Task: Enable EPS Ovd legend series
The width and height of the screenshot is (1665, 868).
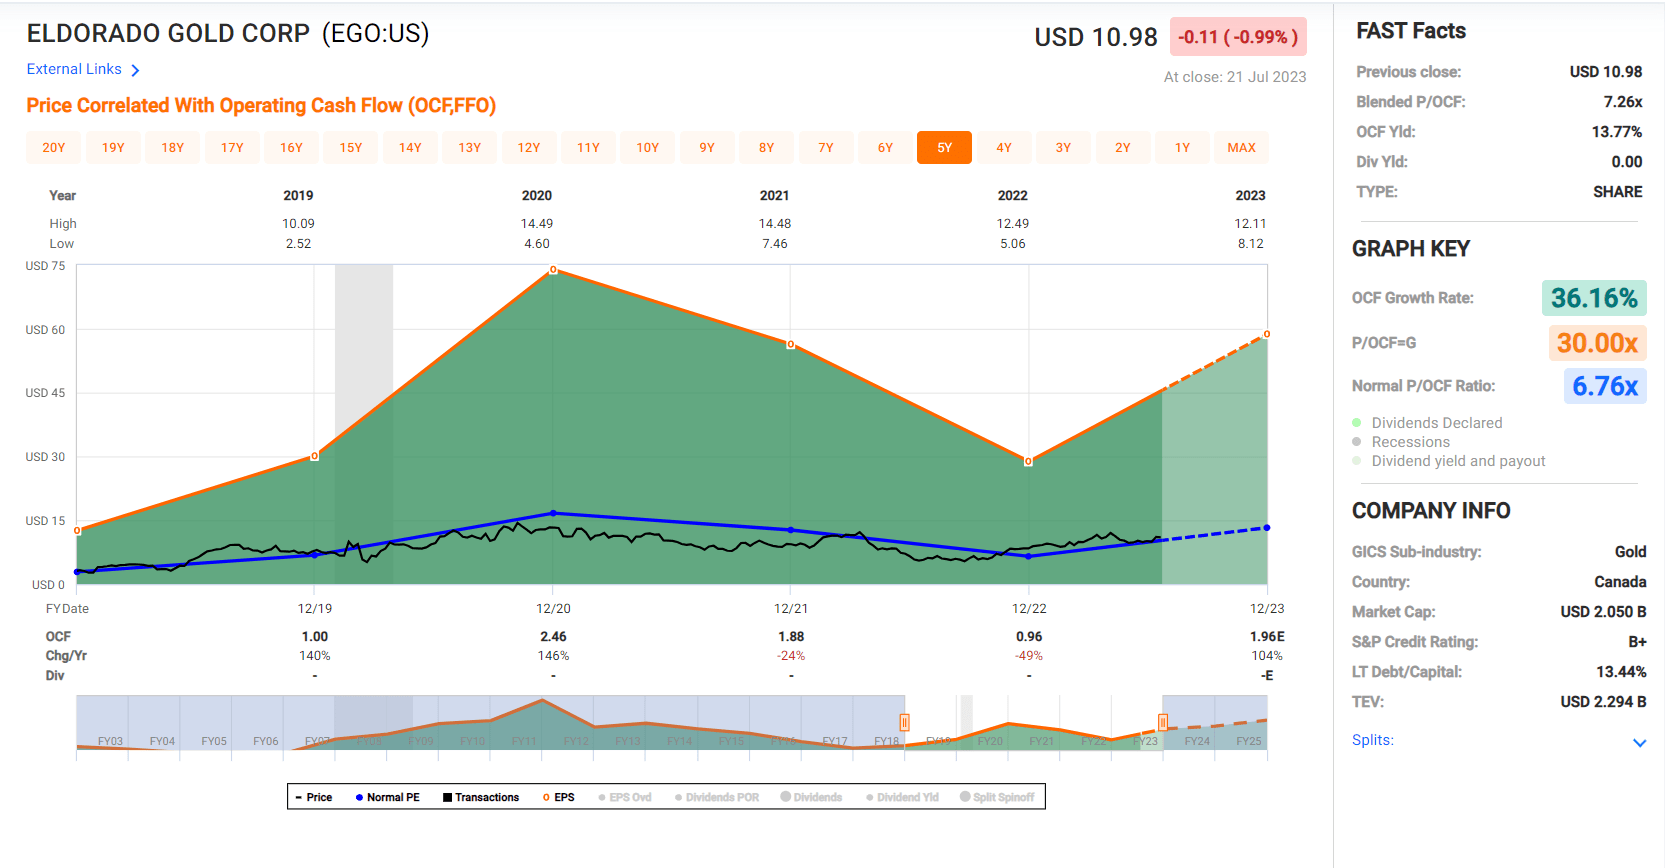Action: click(x=625, y=797)
